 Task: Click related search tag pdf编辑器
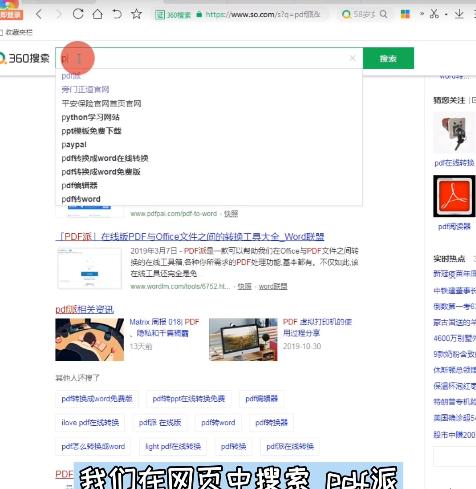tap(262, 399)
